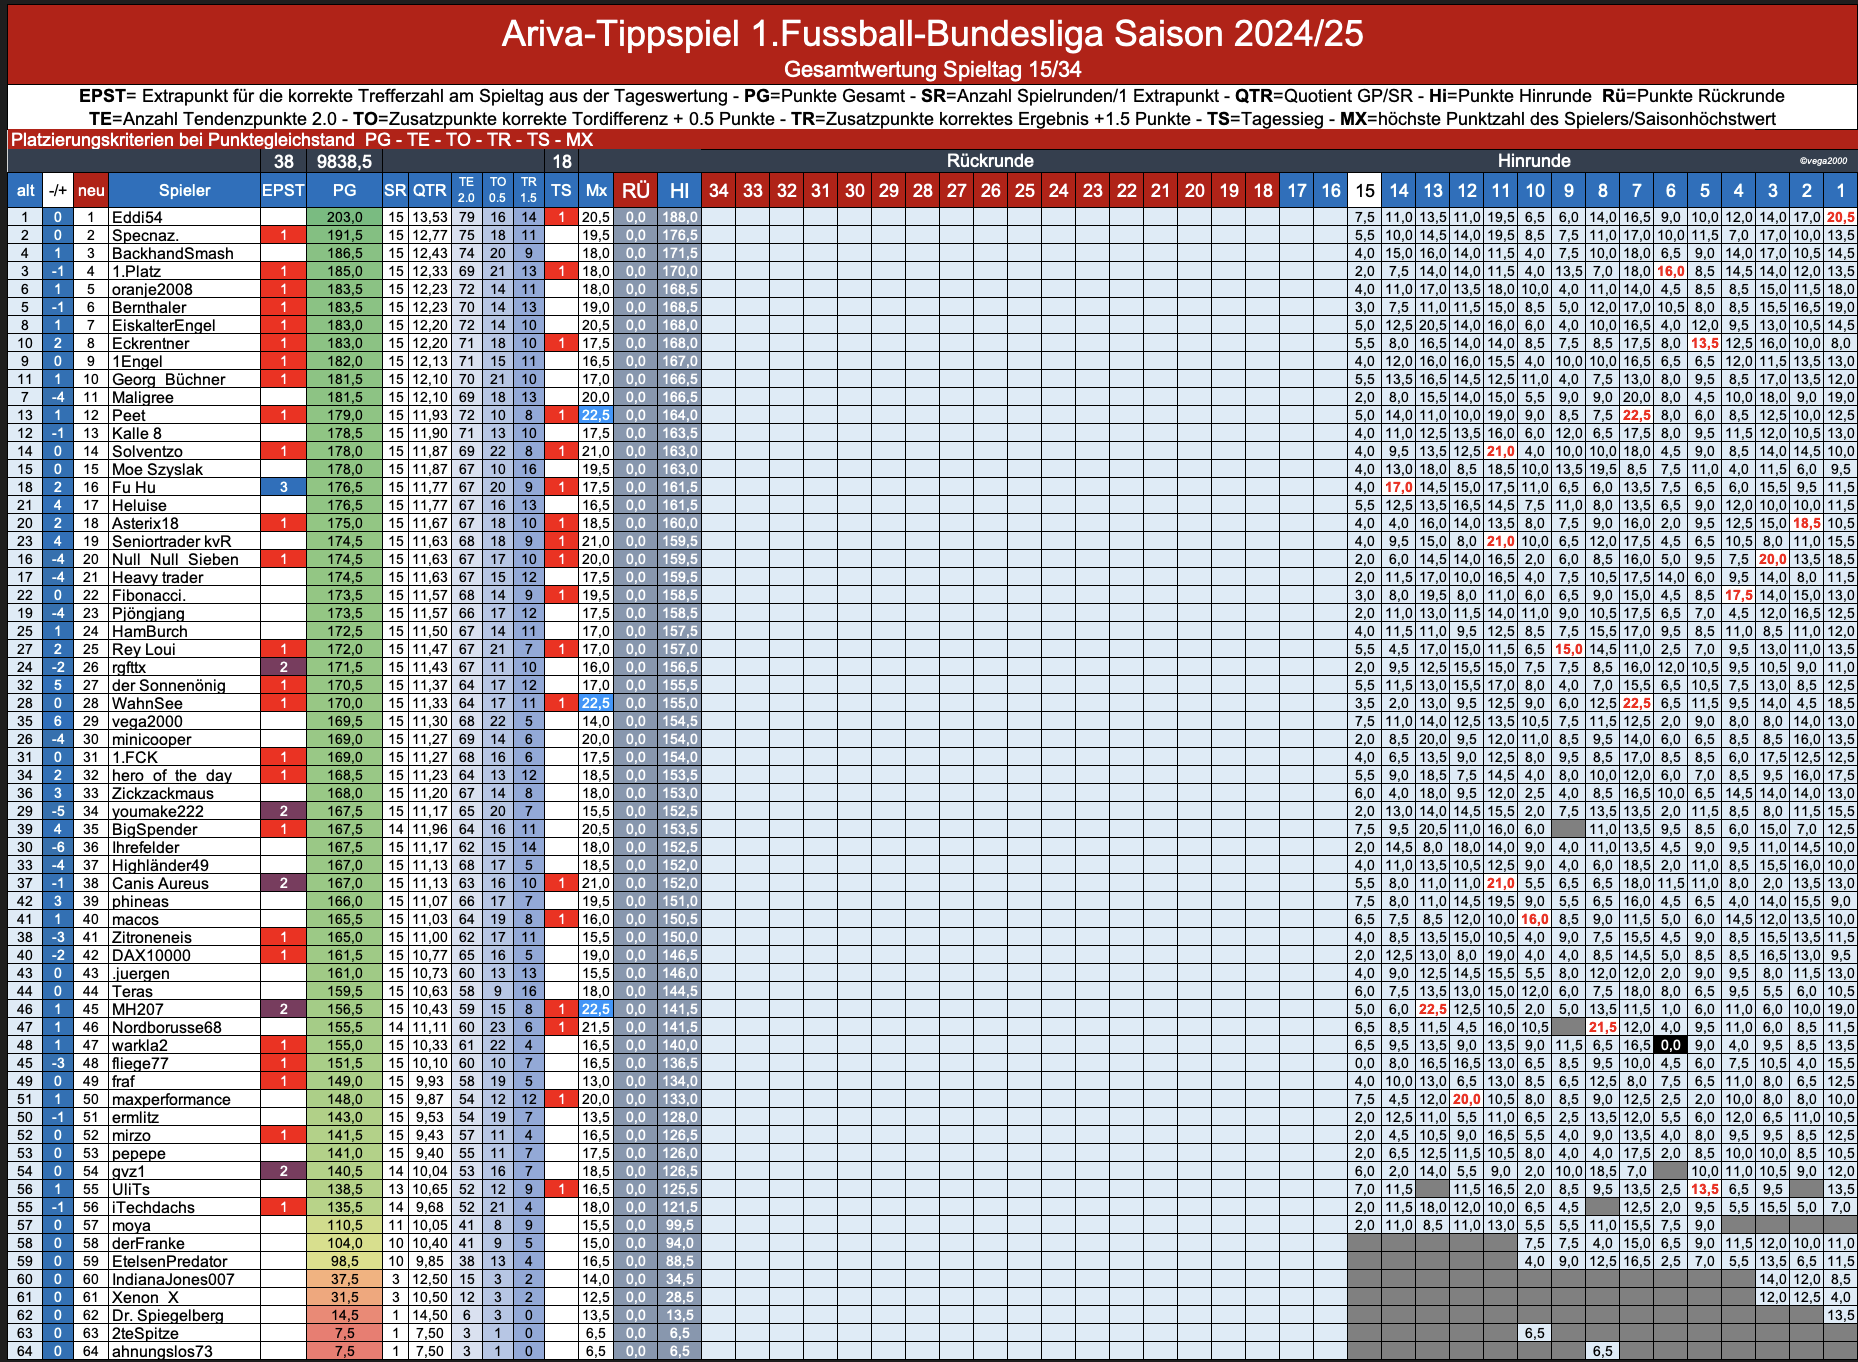Click the 'Spieler' column header
This screenshot has width=1858, height=1362.
click(x=184, y=190)
